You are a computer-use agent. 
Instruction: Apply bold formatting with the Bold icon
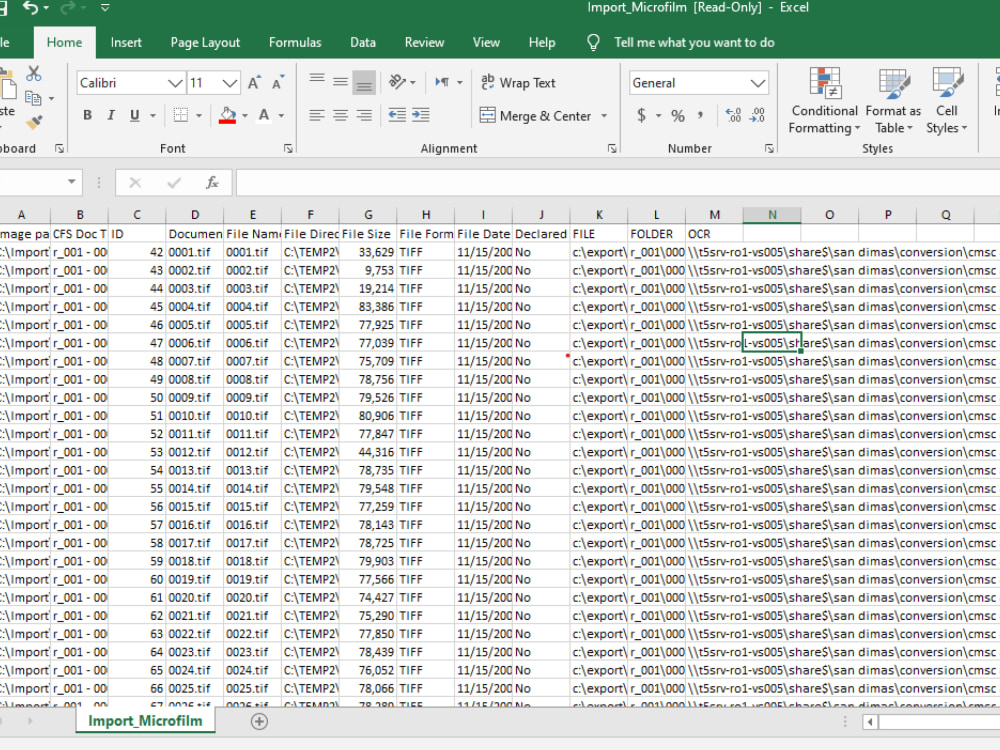tap(87, 115)
